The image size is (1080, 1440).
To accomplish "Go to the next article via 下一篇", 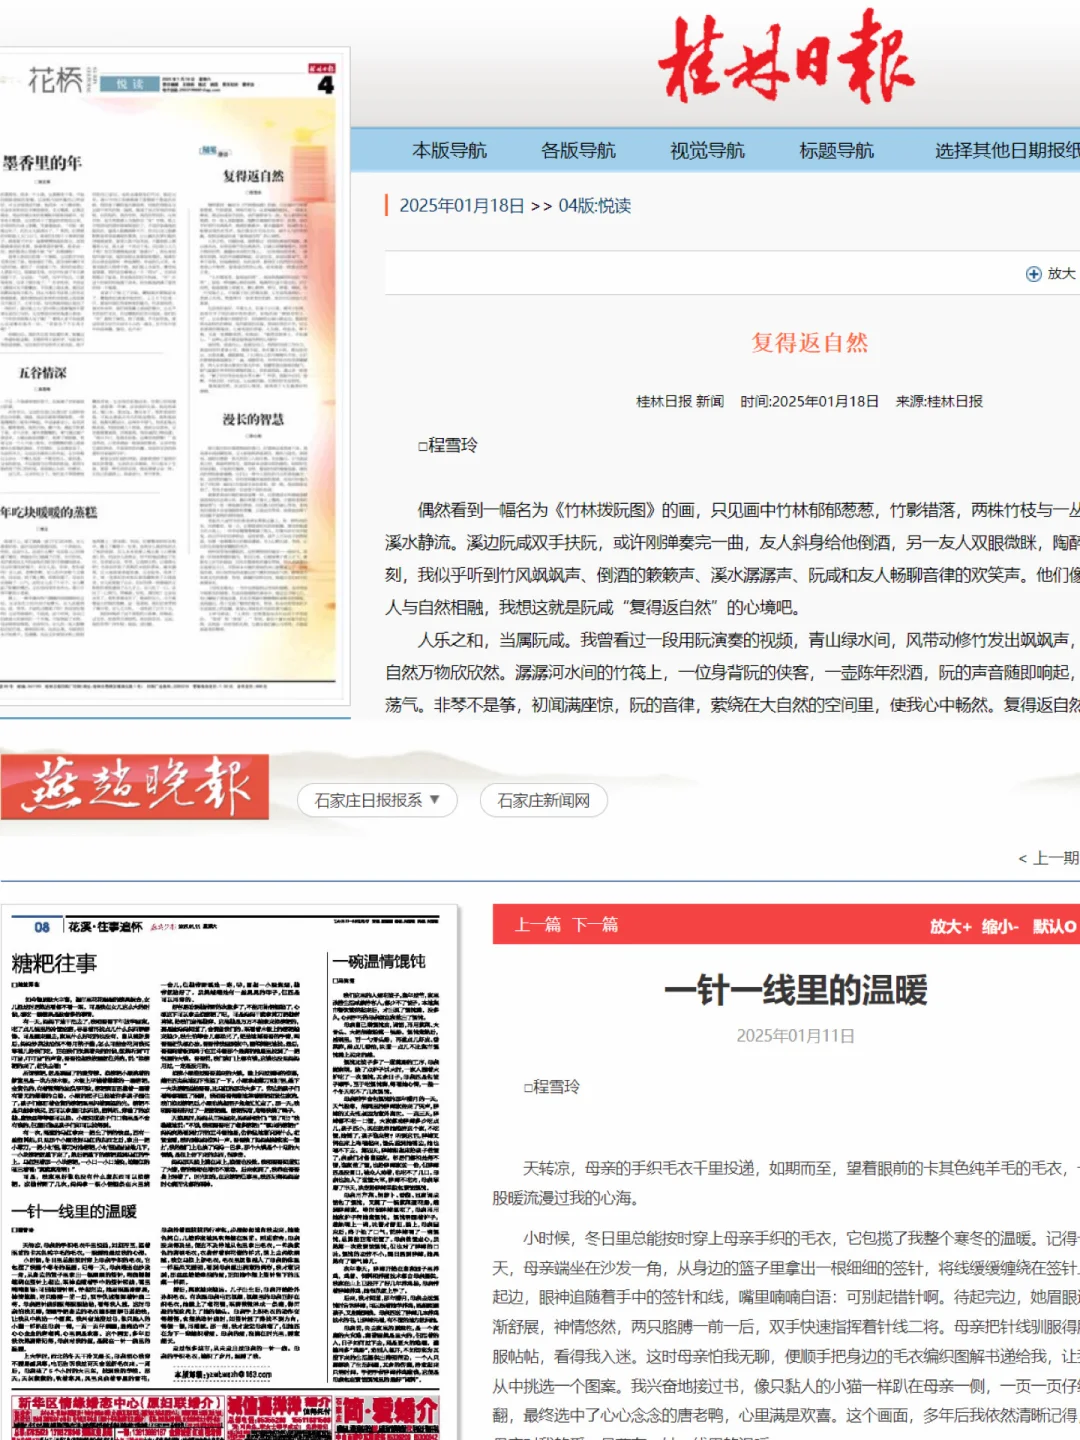I will point(595,925).
